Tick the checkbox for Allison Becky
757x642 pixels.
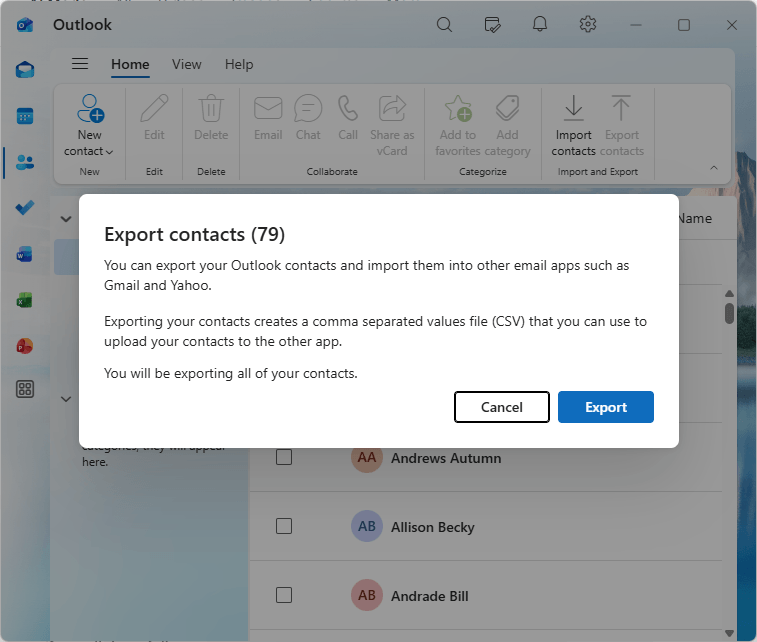284,526
